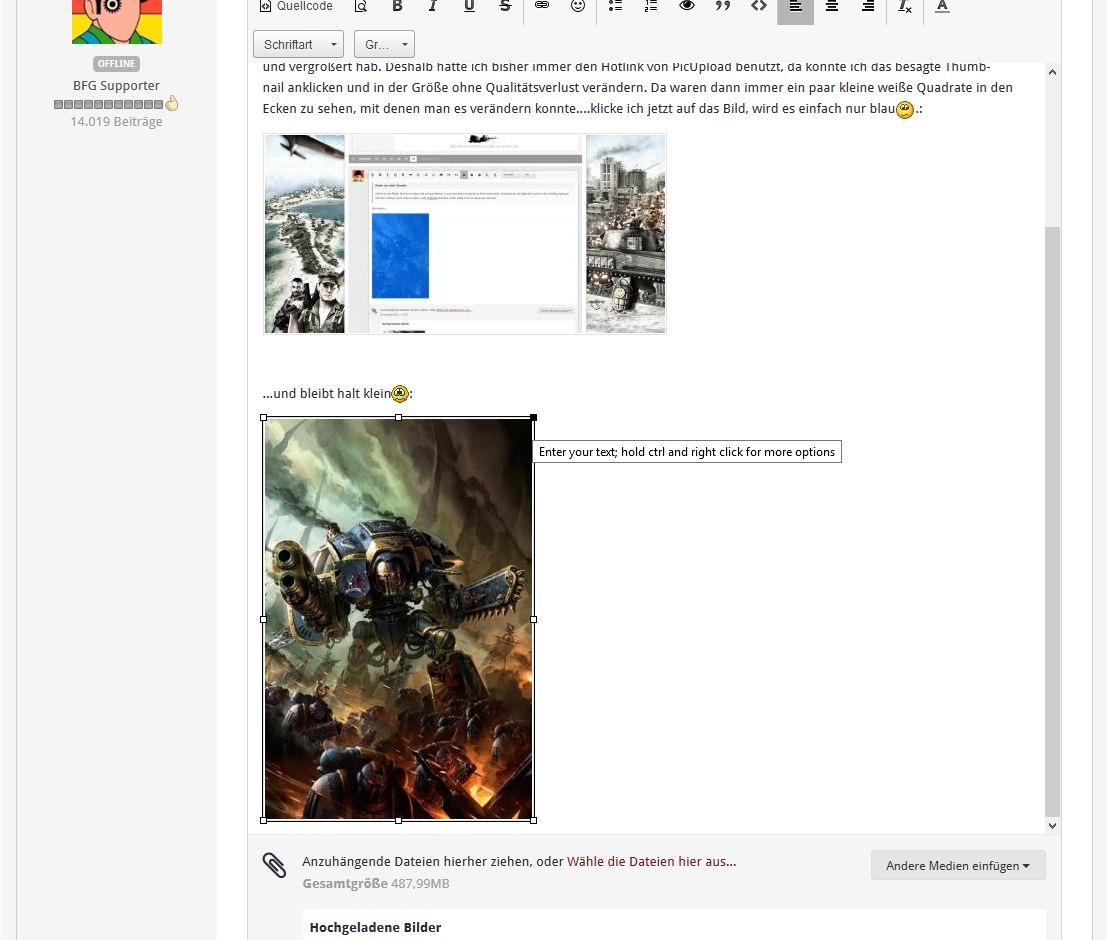Open Andere Medien einfügen dropdown
This screenshot has width=1107, height=940.
pyautogui.click(x=958, y=866)
